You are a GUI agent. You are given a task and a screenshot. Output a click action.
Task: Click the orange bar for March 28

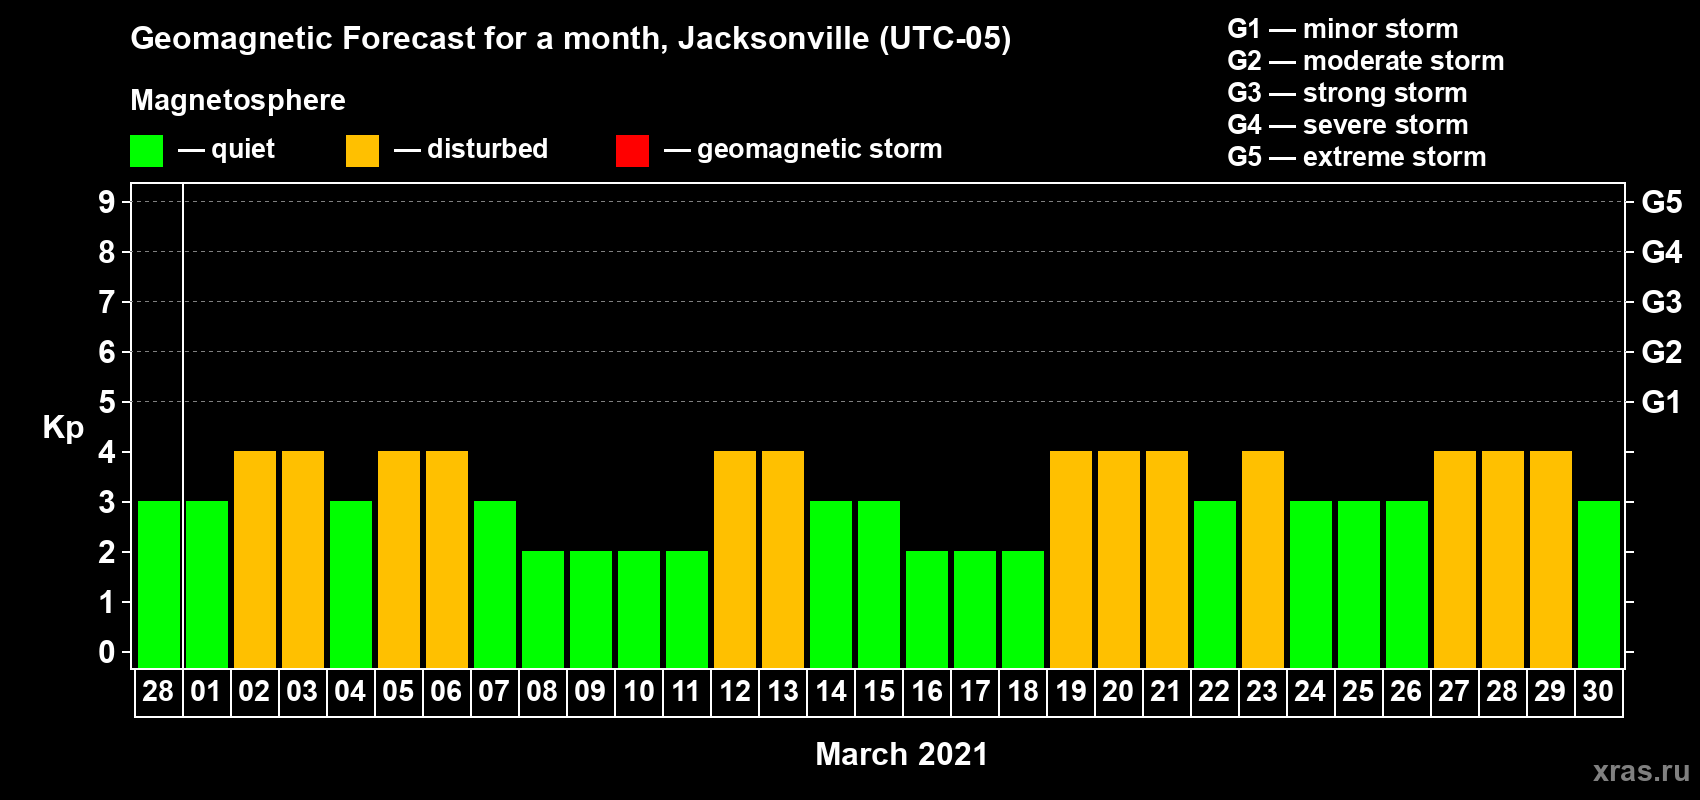(1503, 559)
